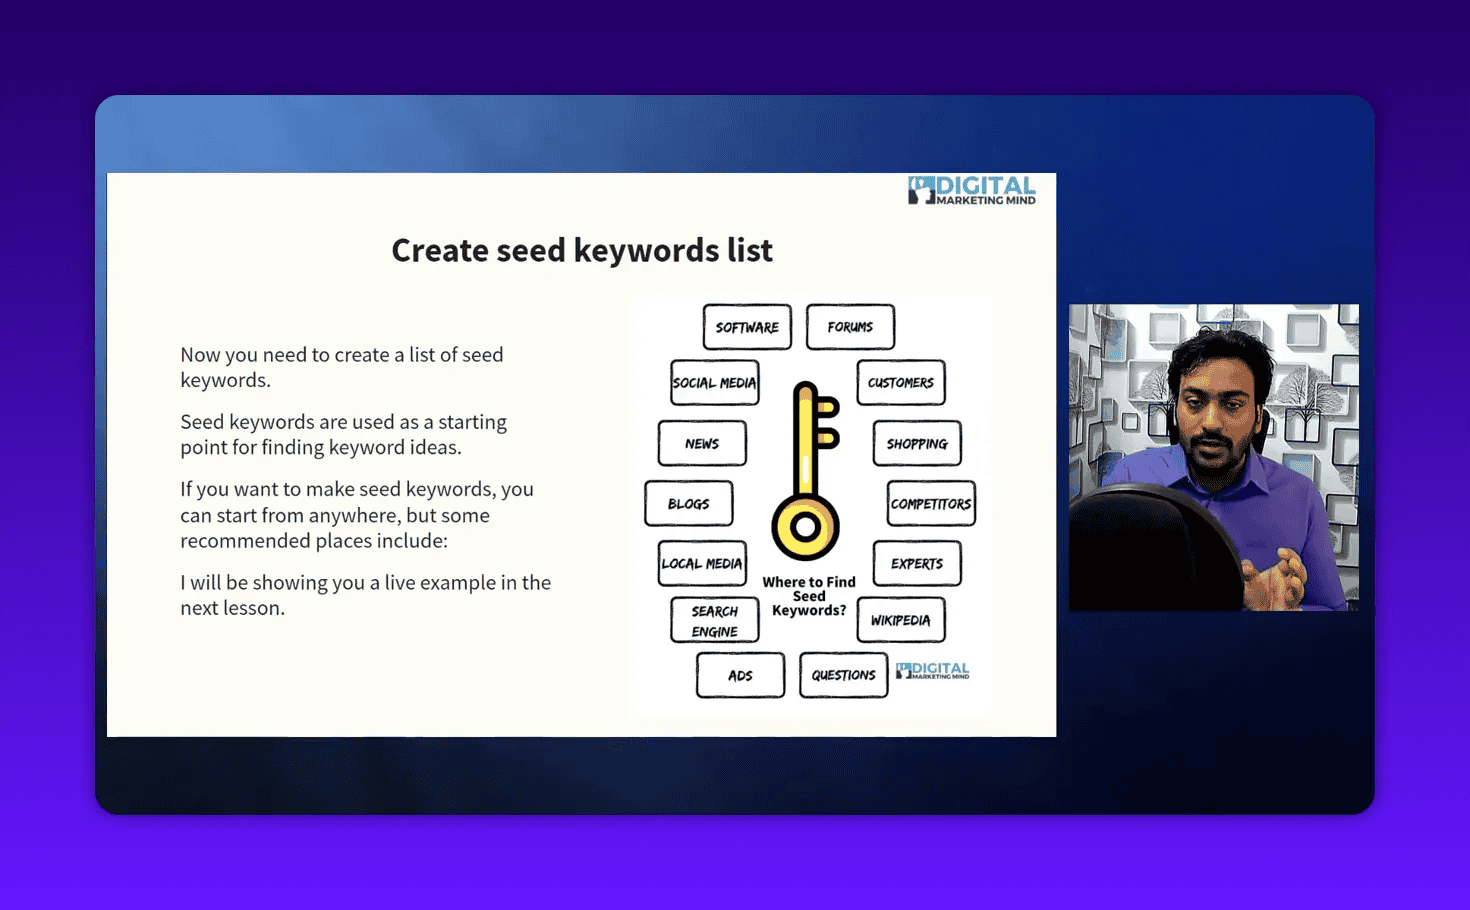Image resolution: width=1470 pixels, height=910 pixels.
Task: Enable the COMPETITORS source option
Action: [x=930, y=503]
